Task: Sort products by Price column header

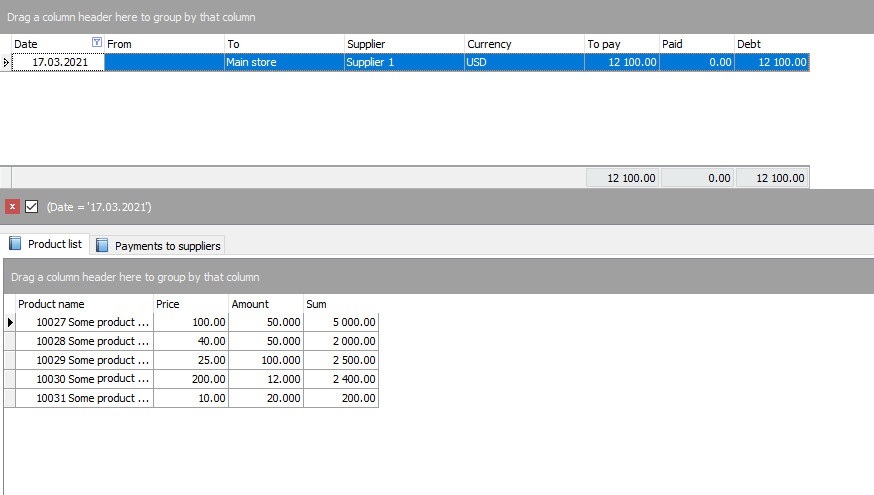Action: [190, 304]
